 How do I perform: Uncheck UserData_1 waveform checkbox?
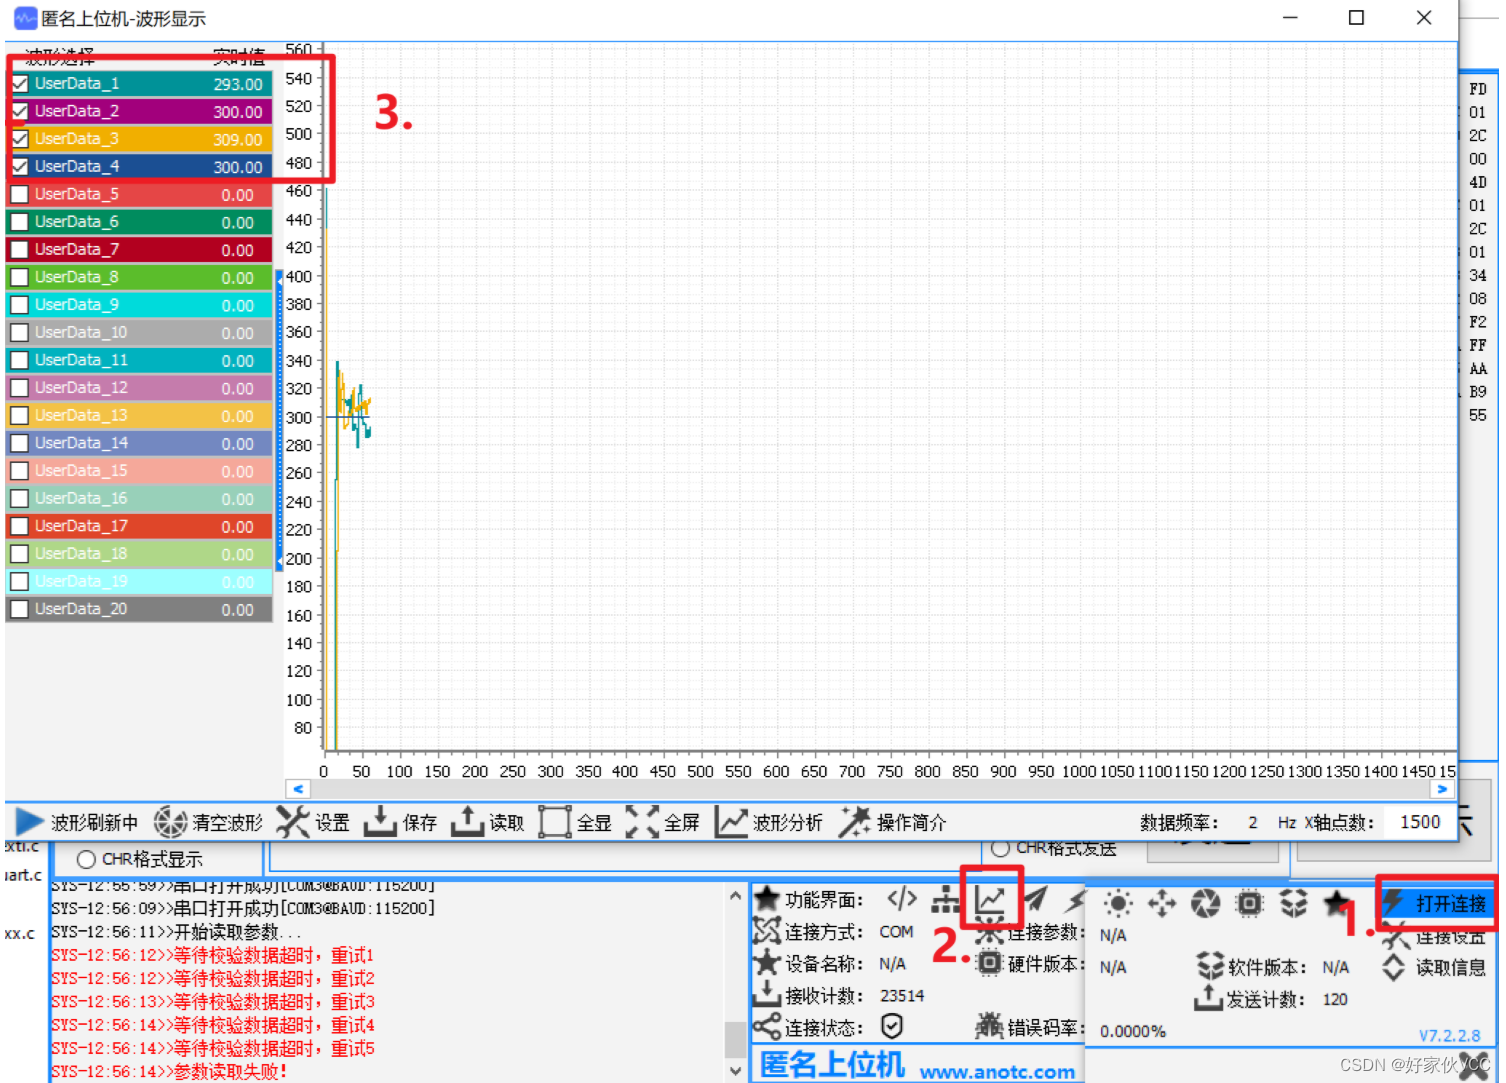click(20, 84)
